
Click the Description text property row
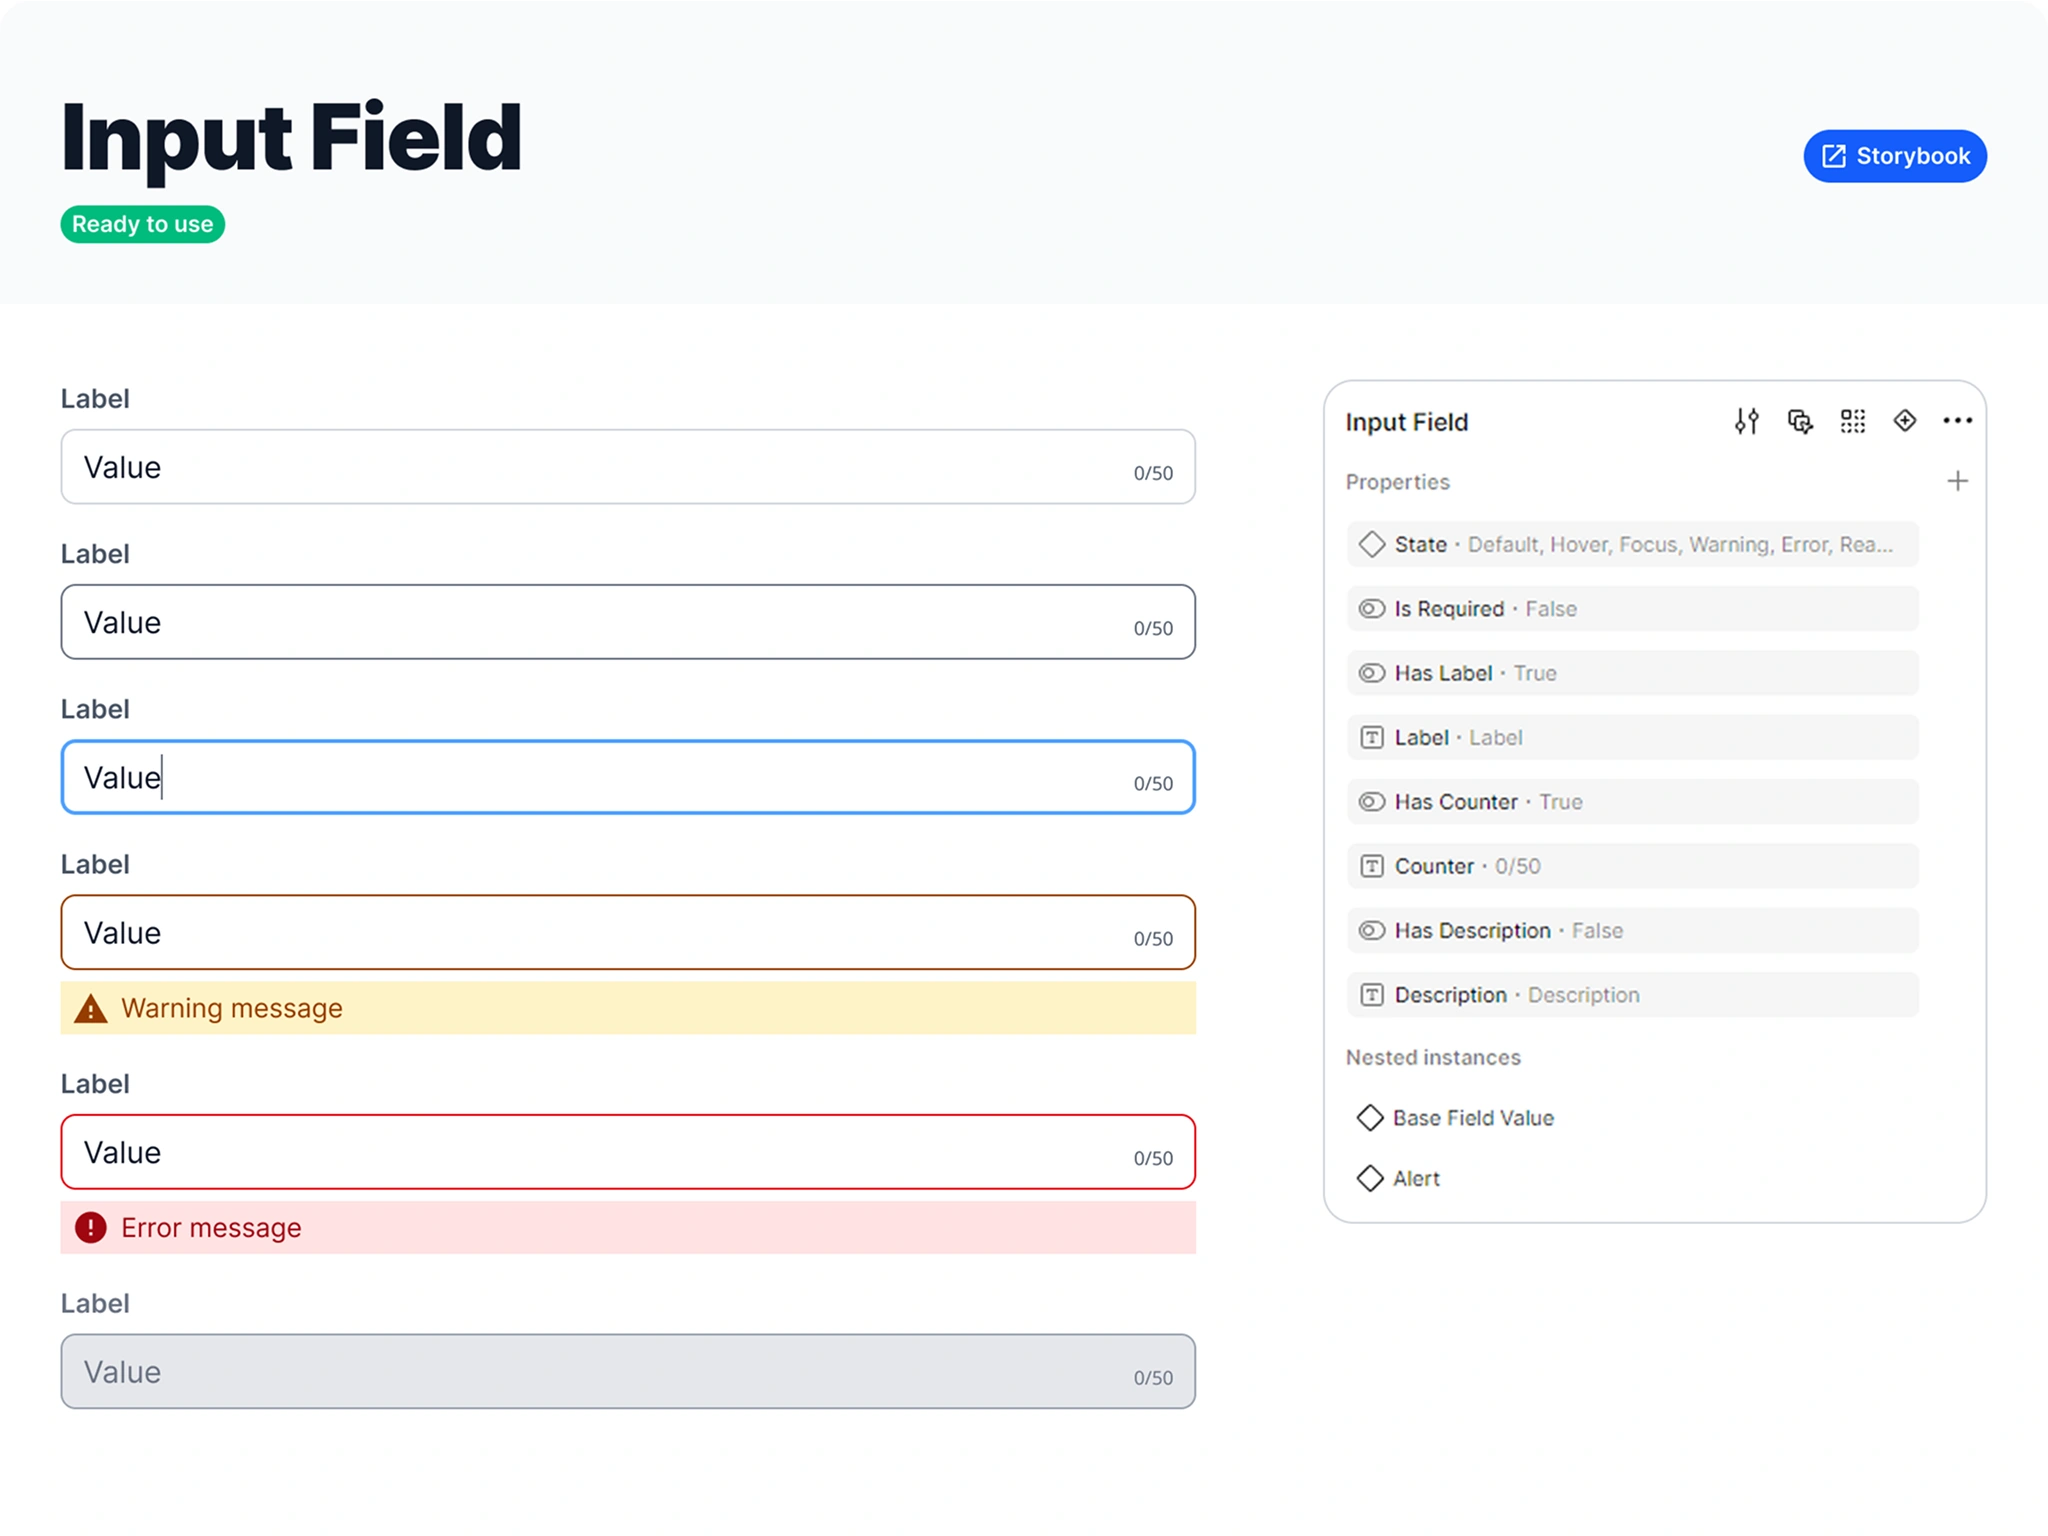pyautogui.click(x=1630, y=994)
